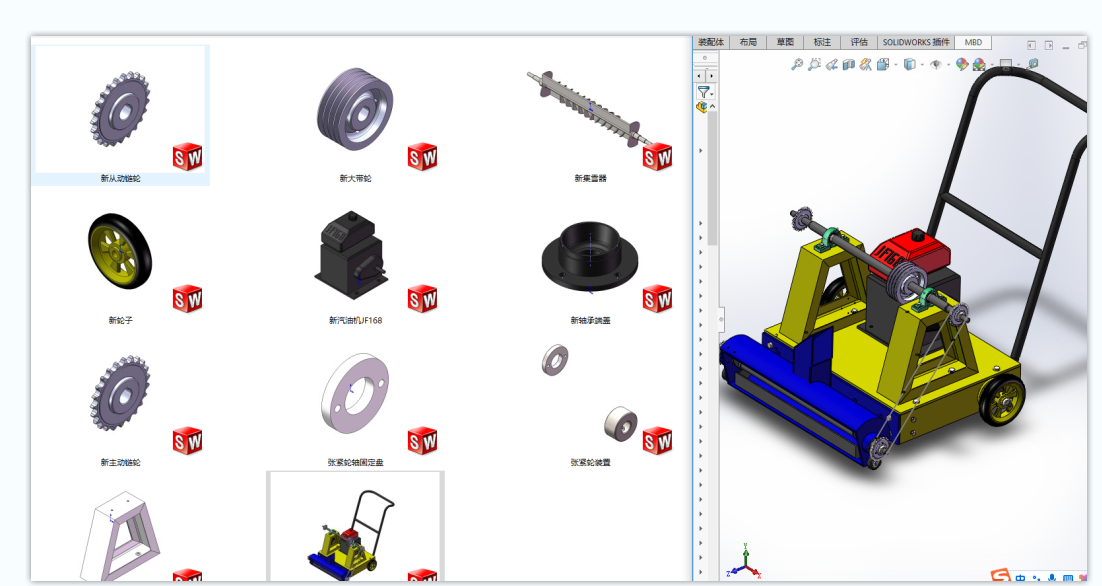1102x586 pixels.
Task: Select 张紧轮装置 assembly thumbnail
Action: point(590,393)
